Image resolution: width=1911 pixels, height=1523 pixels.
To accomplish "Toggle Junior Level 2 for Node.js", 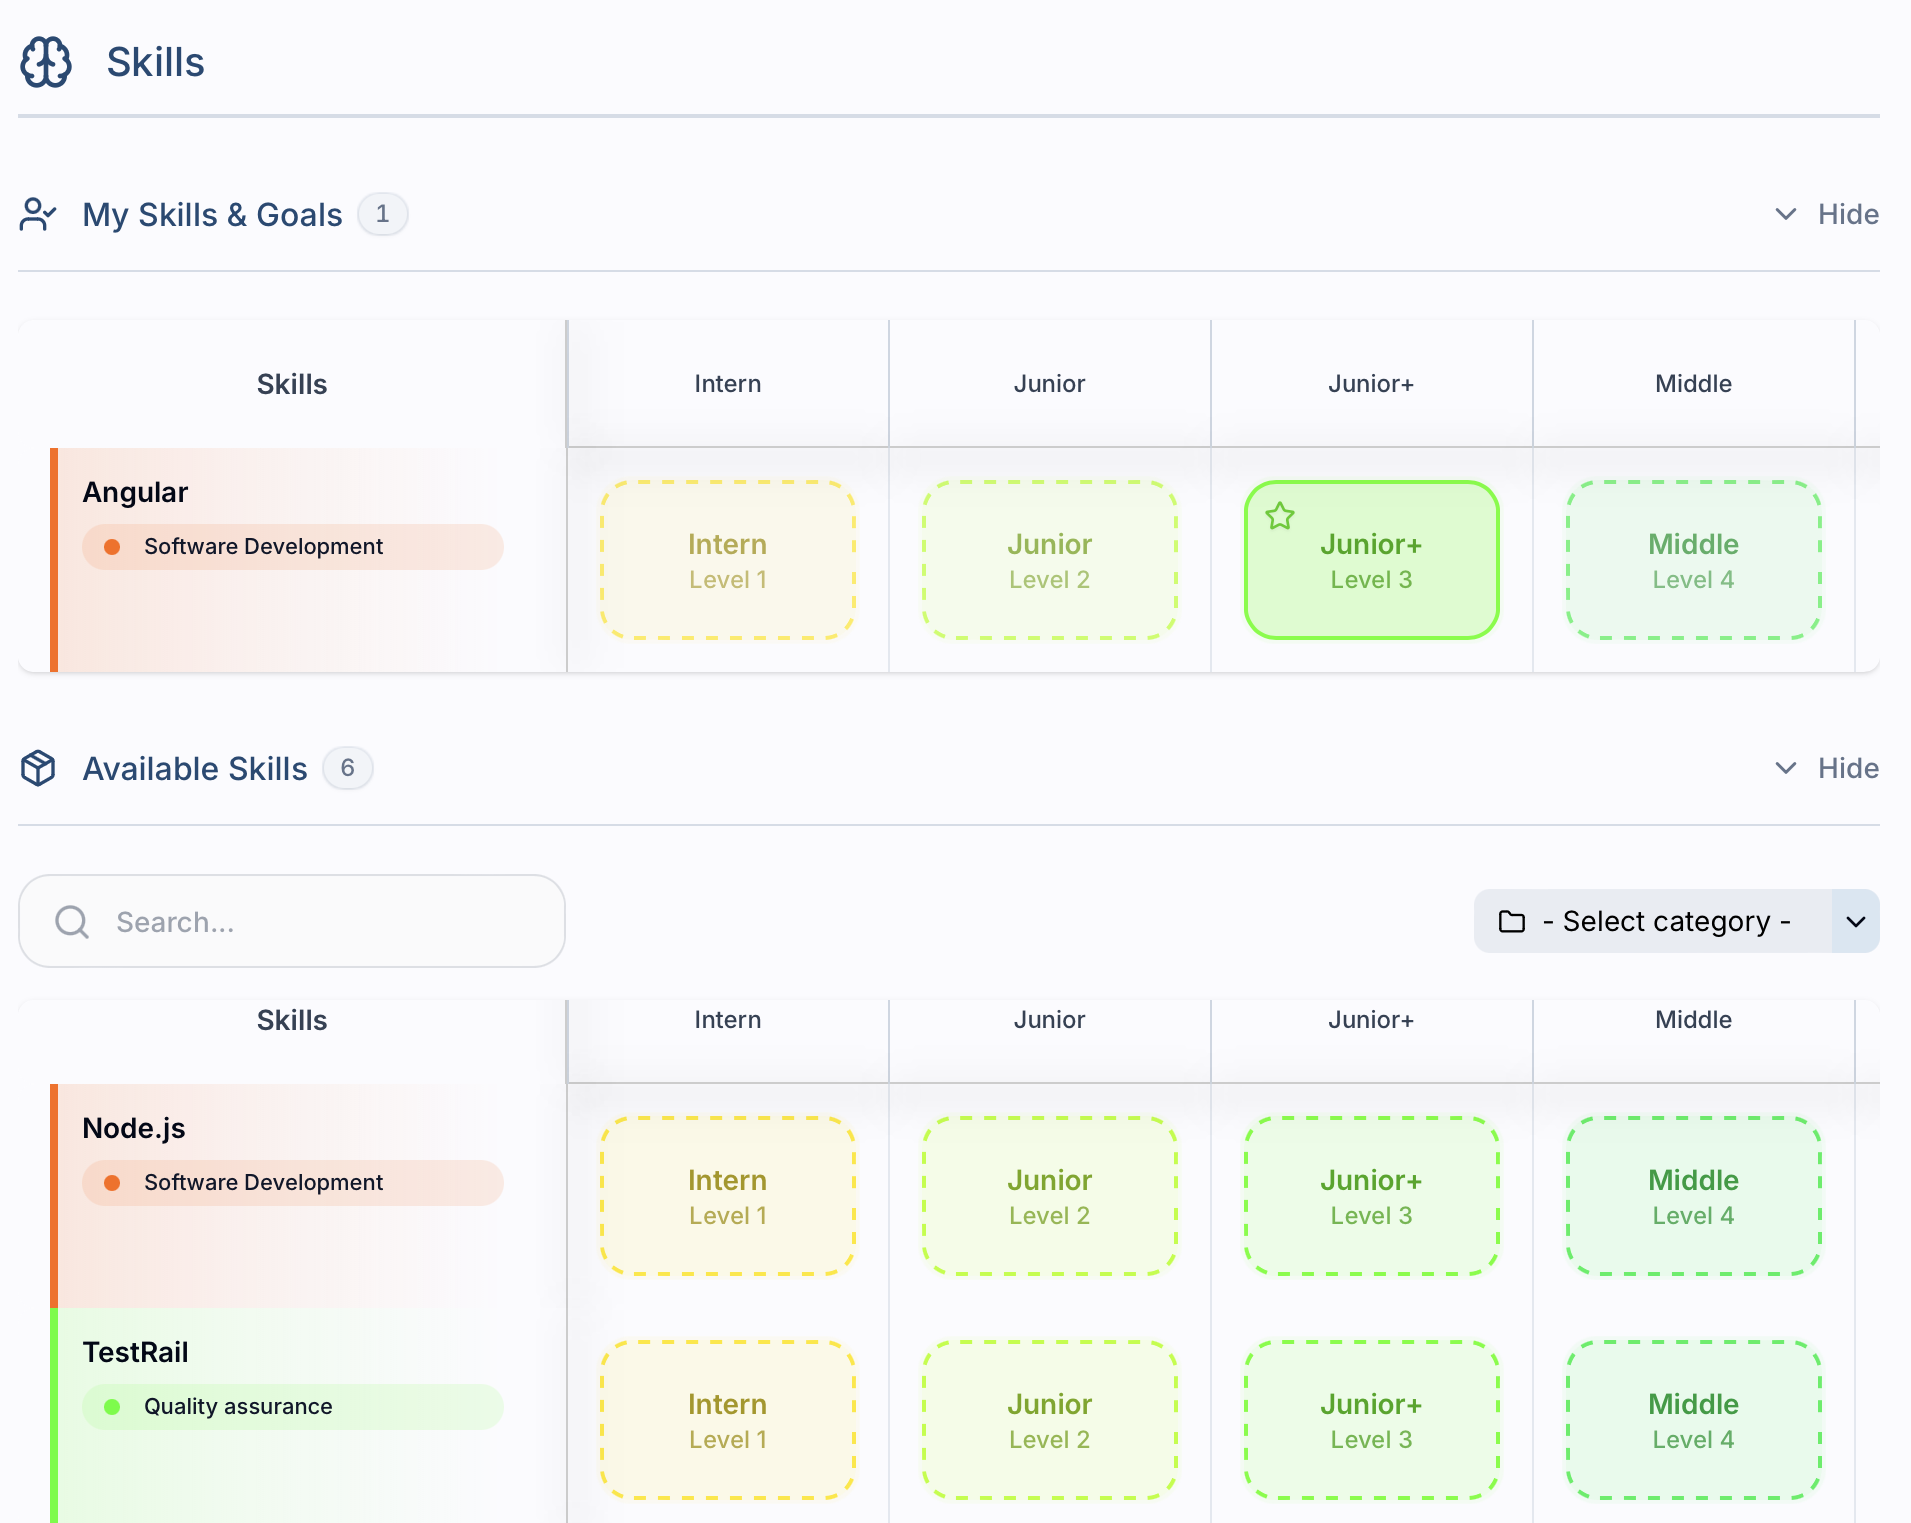I will pos(1049,1196).
